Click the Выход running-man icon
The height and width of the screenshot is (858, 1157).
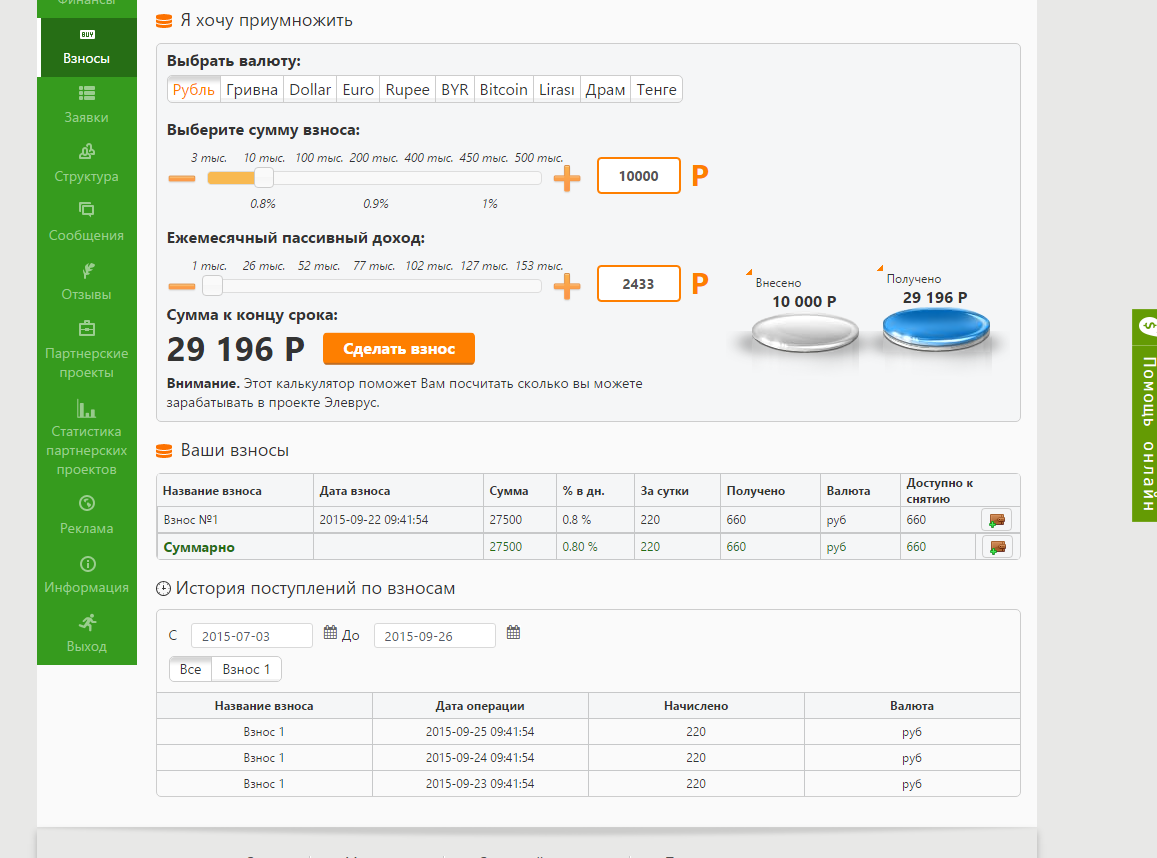[x=88, y=622]
